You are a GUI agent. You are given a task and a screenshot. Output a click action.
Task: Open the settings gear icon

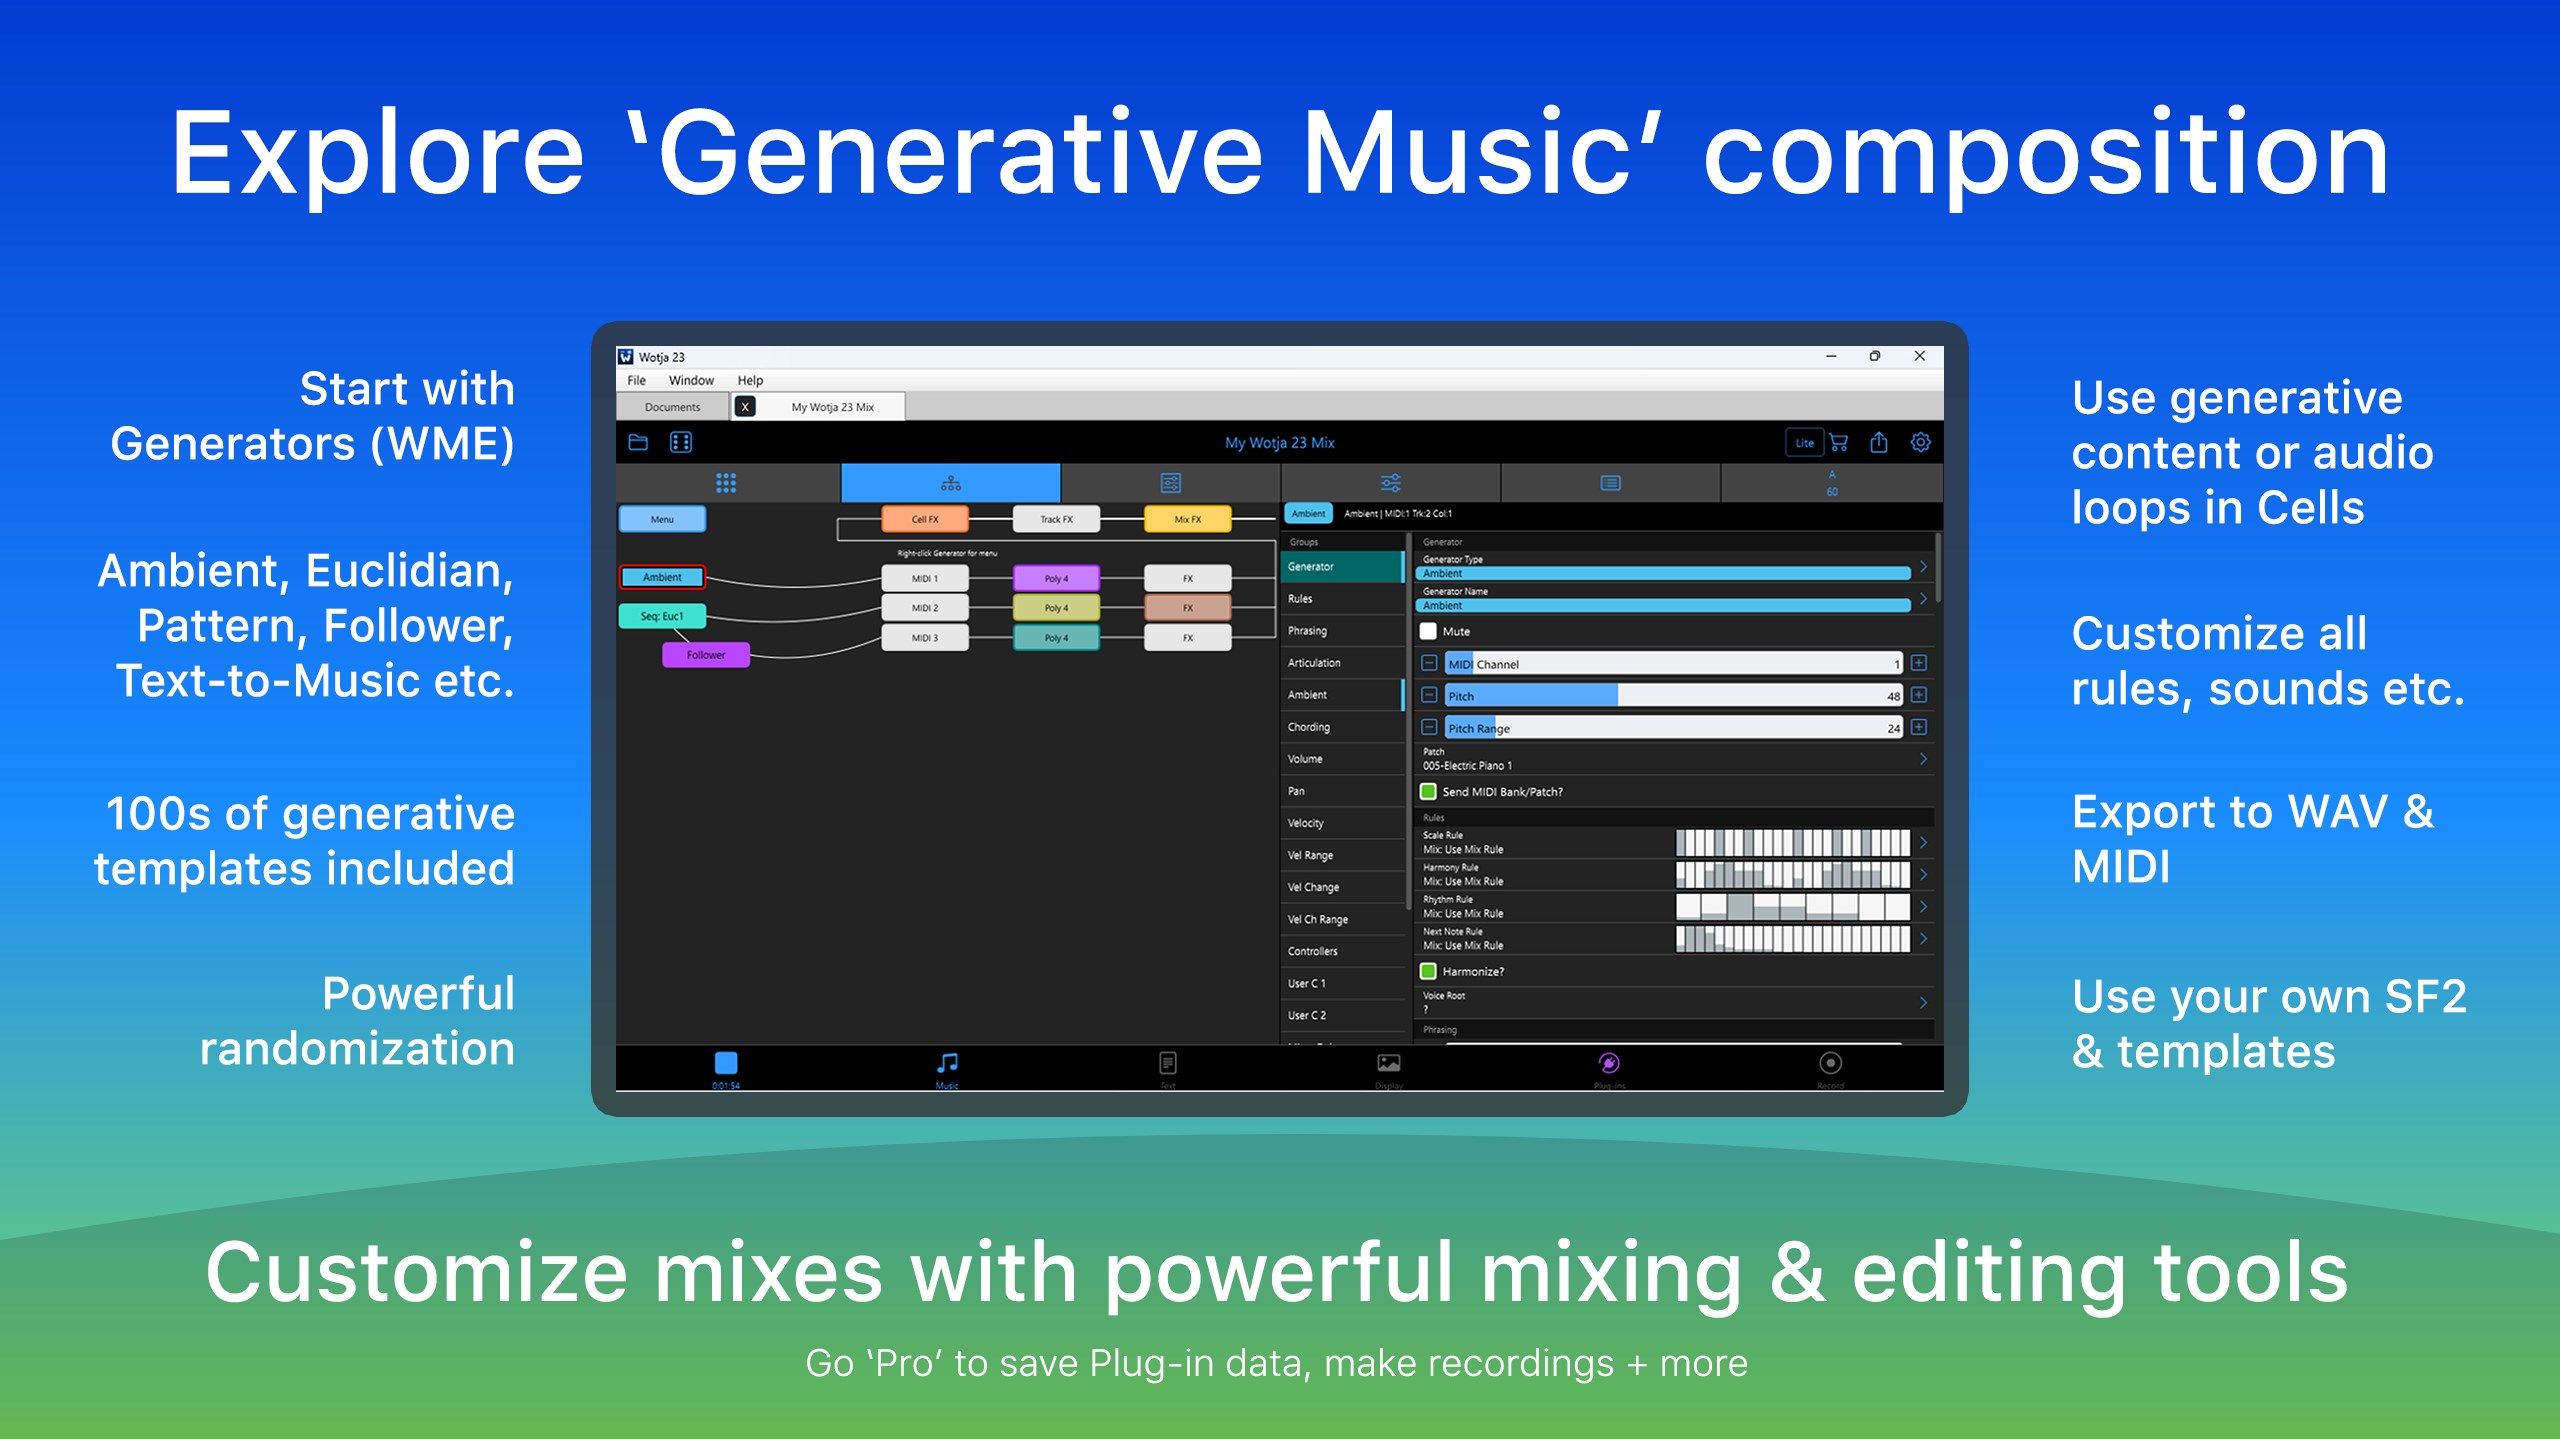click(x=1920, y=442)
